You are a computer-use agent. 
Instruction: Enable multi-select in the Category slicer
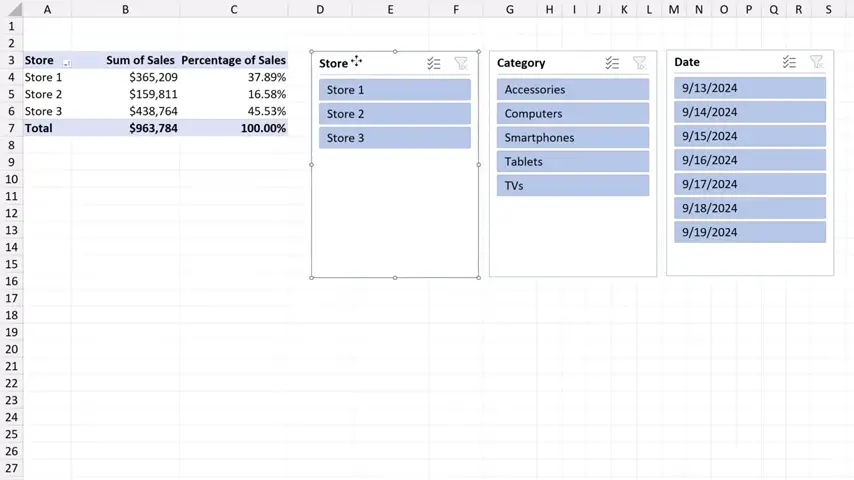point(612,63)
